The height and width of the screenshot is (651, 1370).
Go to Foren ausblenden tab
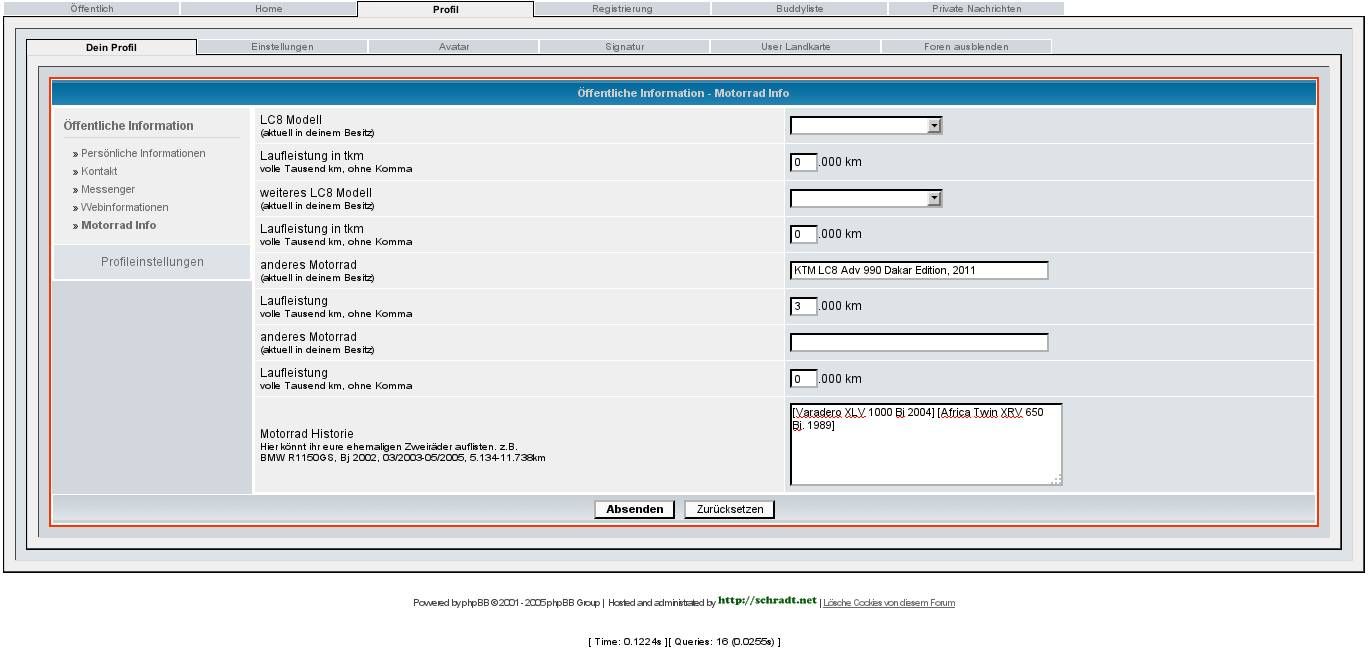[966, 47]
